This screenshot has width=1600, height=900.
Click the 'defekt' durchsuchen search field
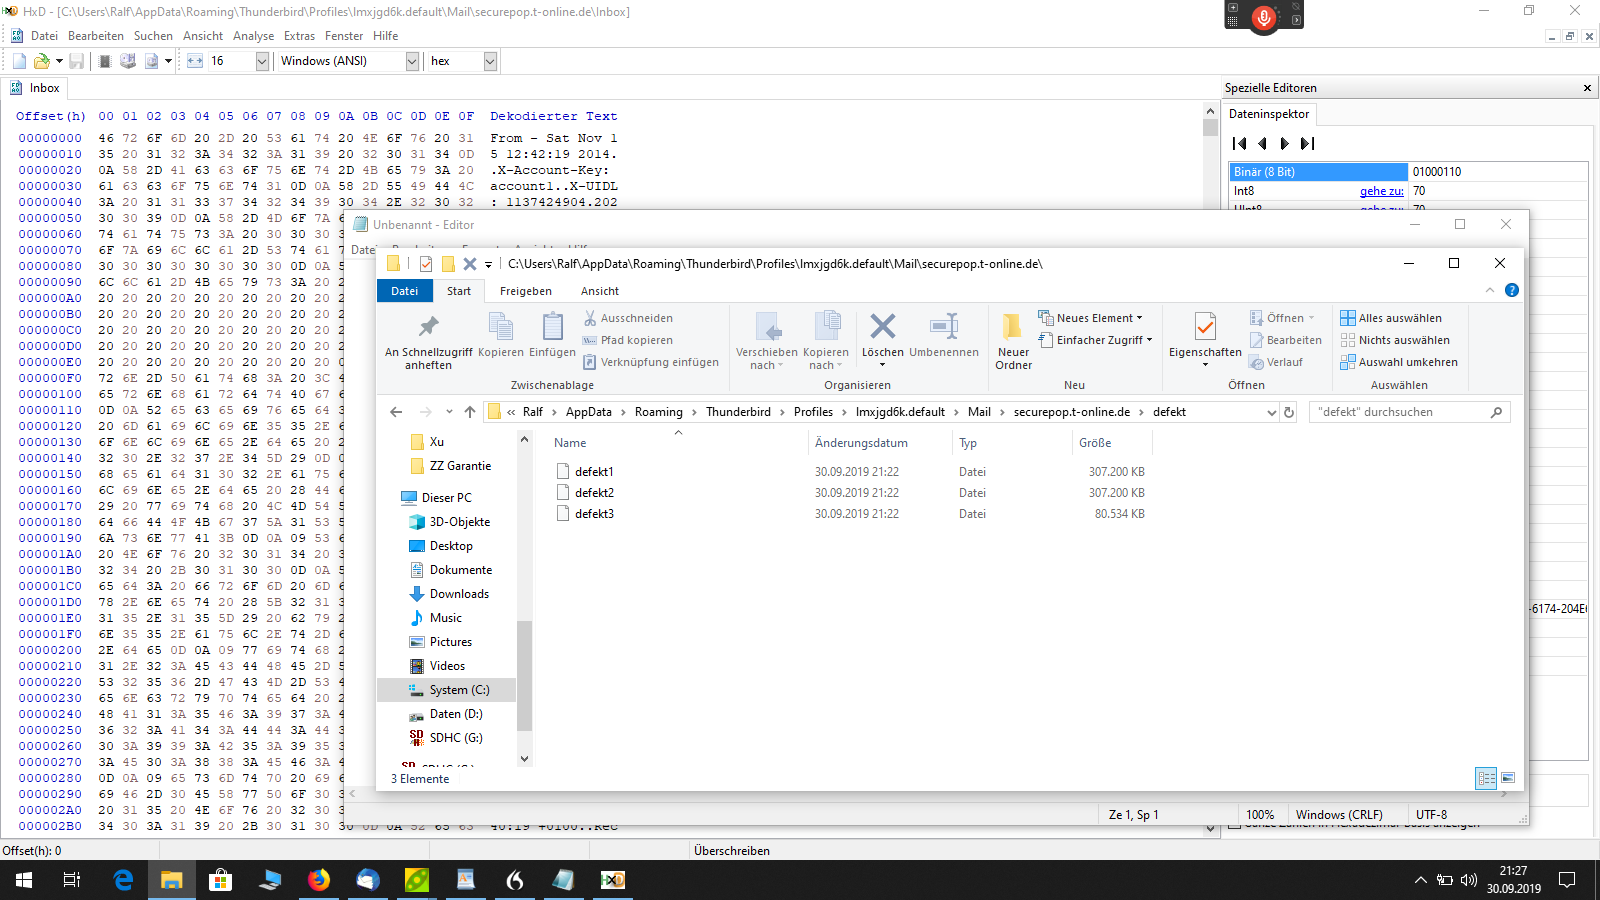click(x=1400, y=412)
